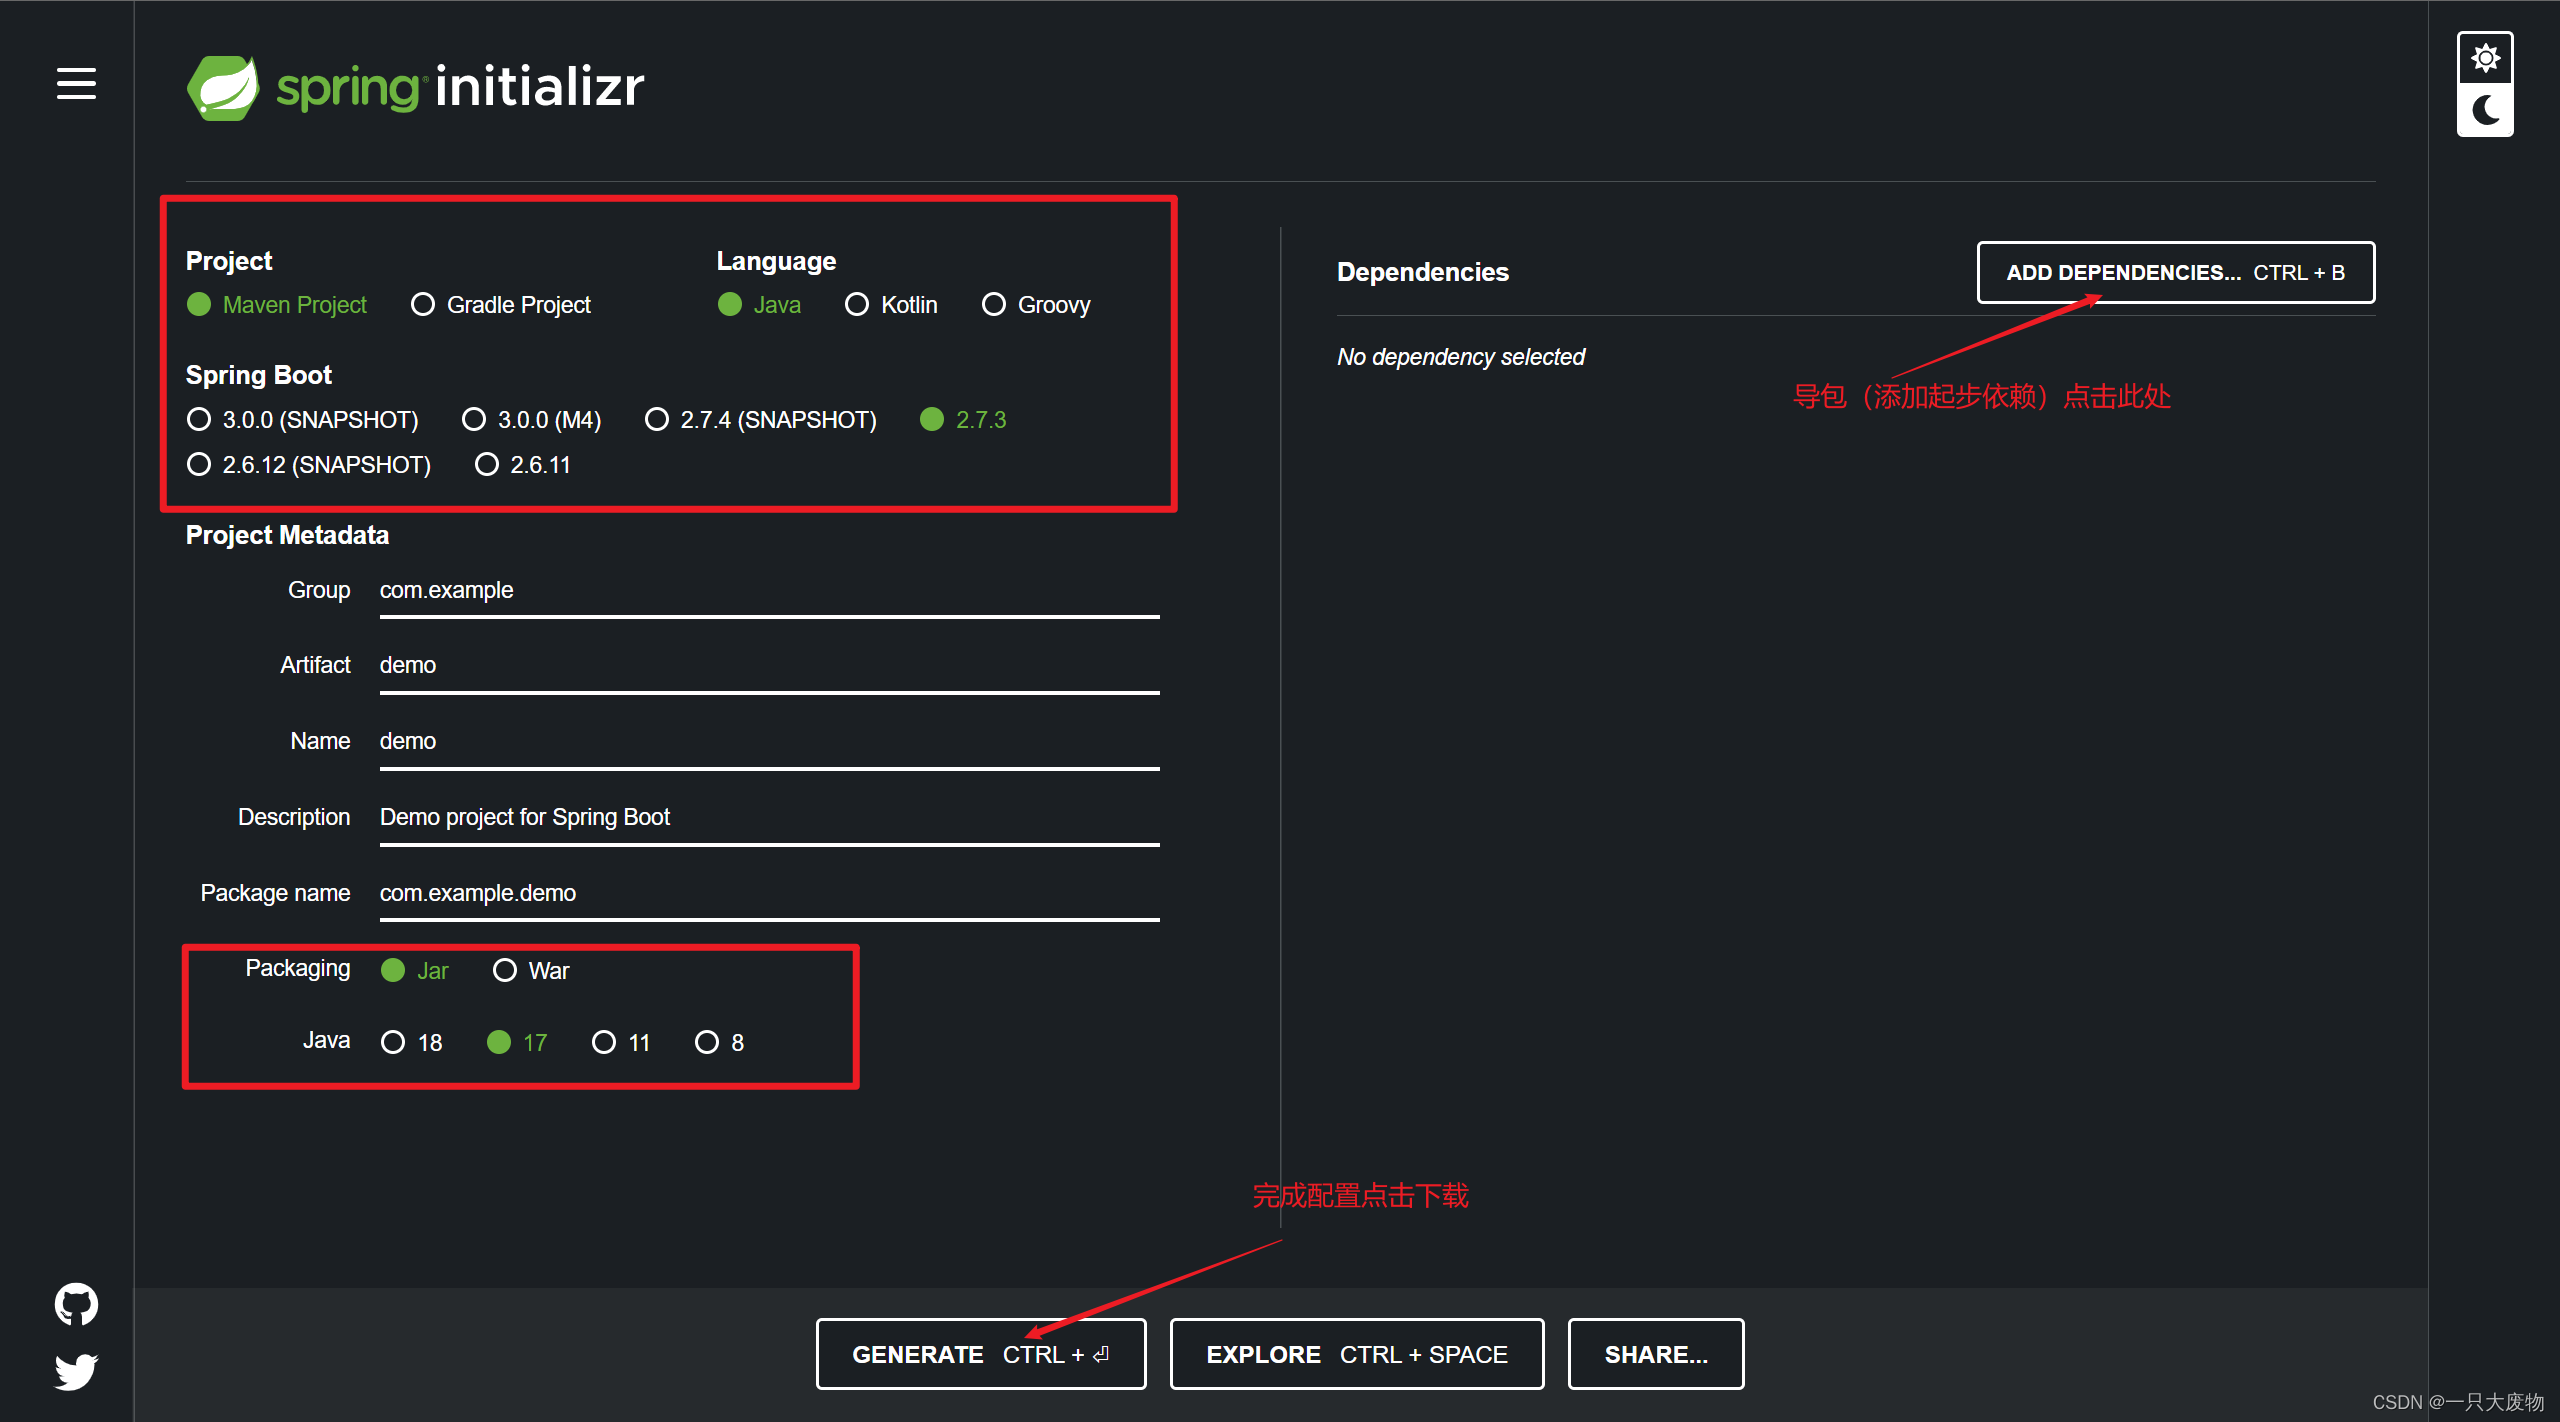Image resolution: width=2560 pixels, height=1422 pixels.
Task: Click the Generate button
Action: click(x=981, y=1355)
